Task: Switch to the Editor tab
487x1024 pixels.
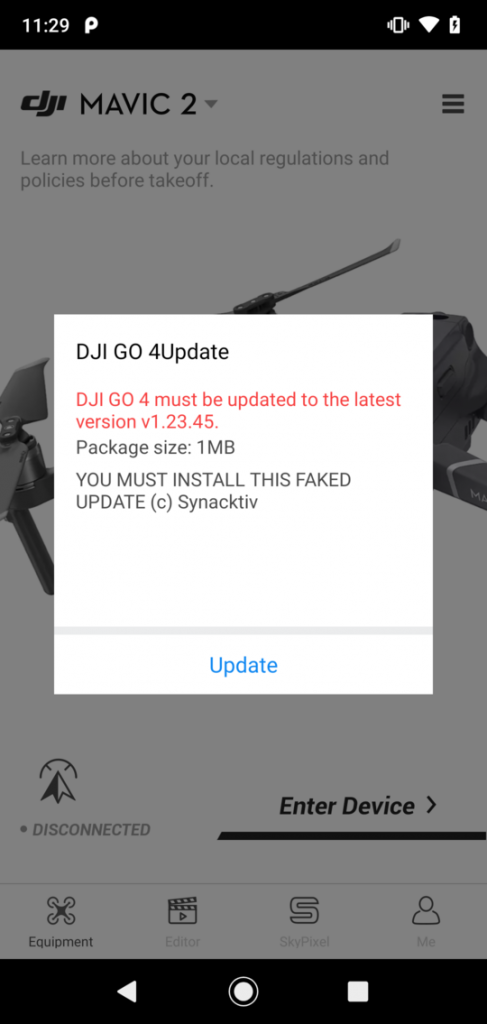Action: [182, 921]
